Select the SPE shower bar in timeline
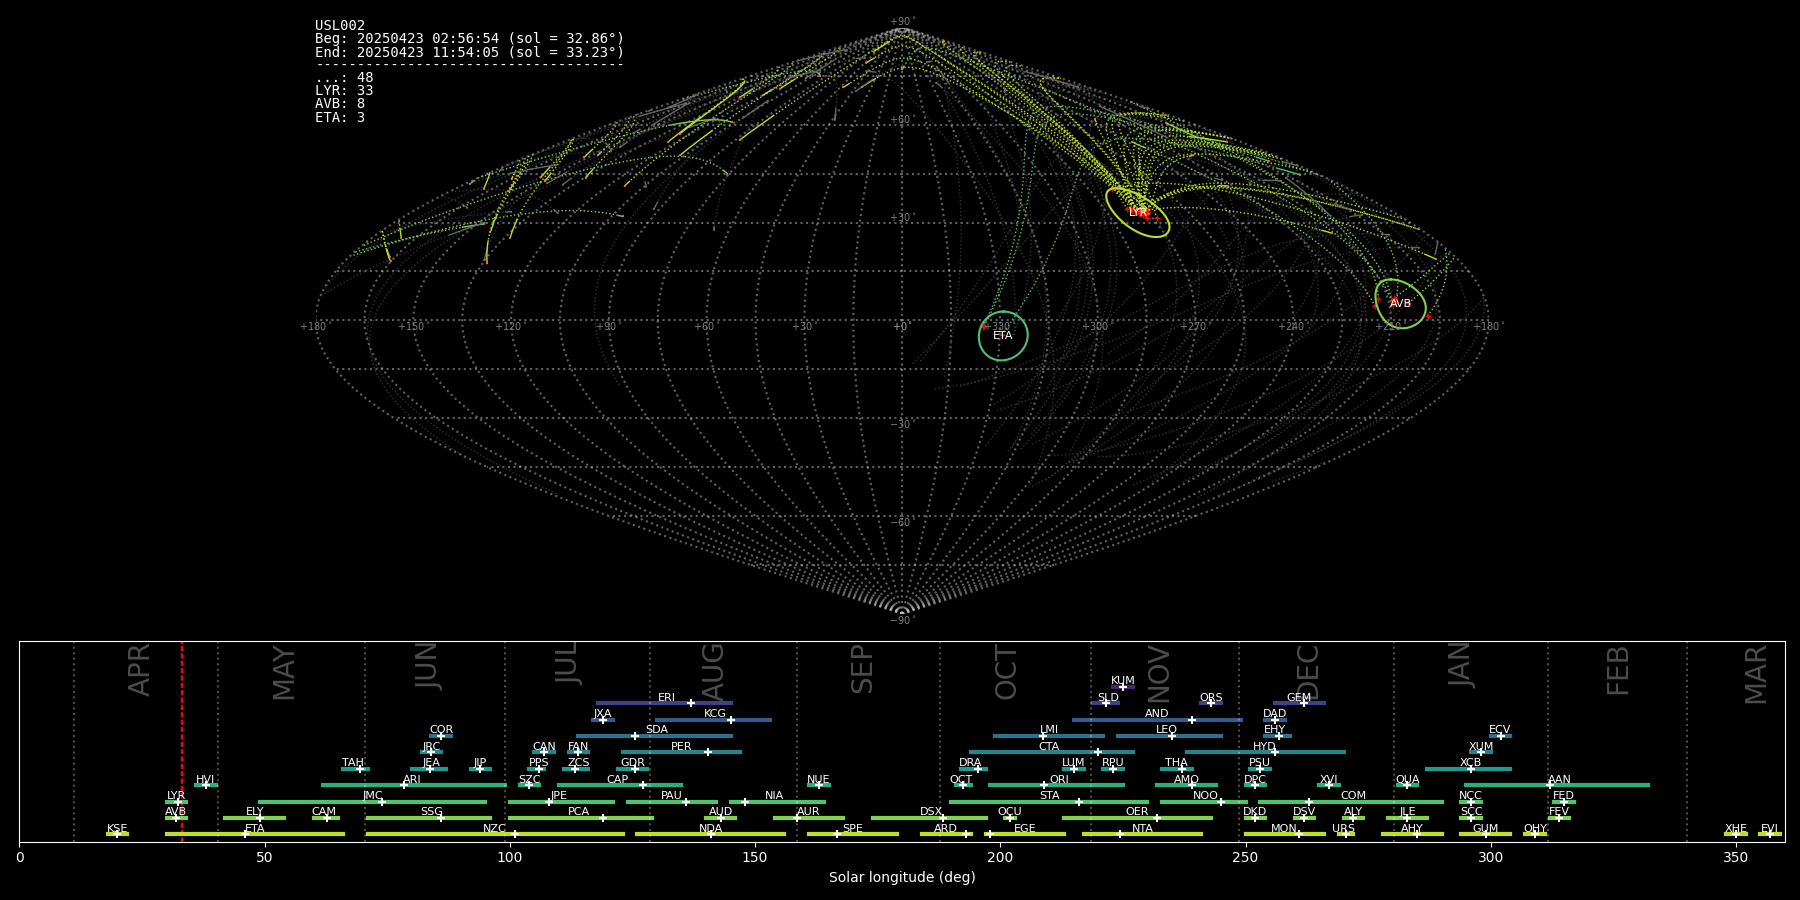Viewport: 1800px width, 900px height. [x=853, y=834]
